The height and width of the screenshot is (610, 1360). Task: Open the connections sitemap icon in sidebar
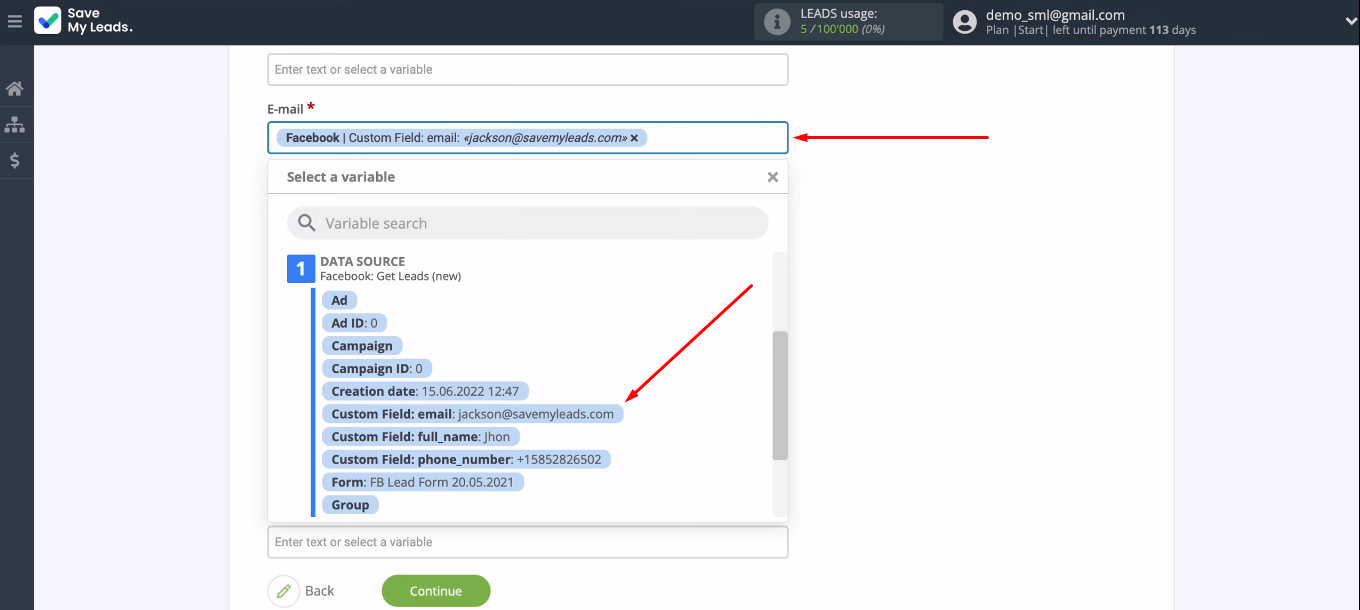(15, 125)
